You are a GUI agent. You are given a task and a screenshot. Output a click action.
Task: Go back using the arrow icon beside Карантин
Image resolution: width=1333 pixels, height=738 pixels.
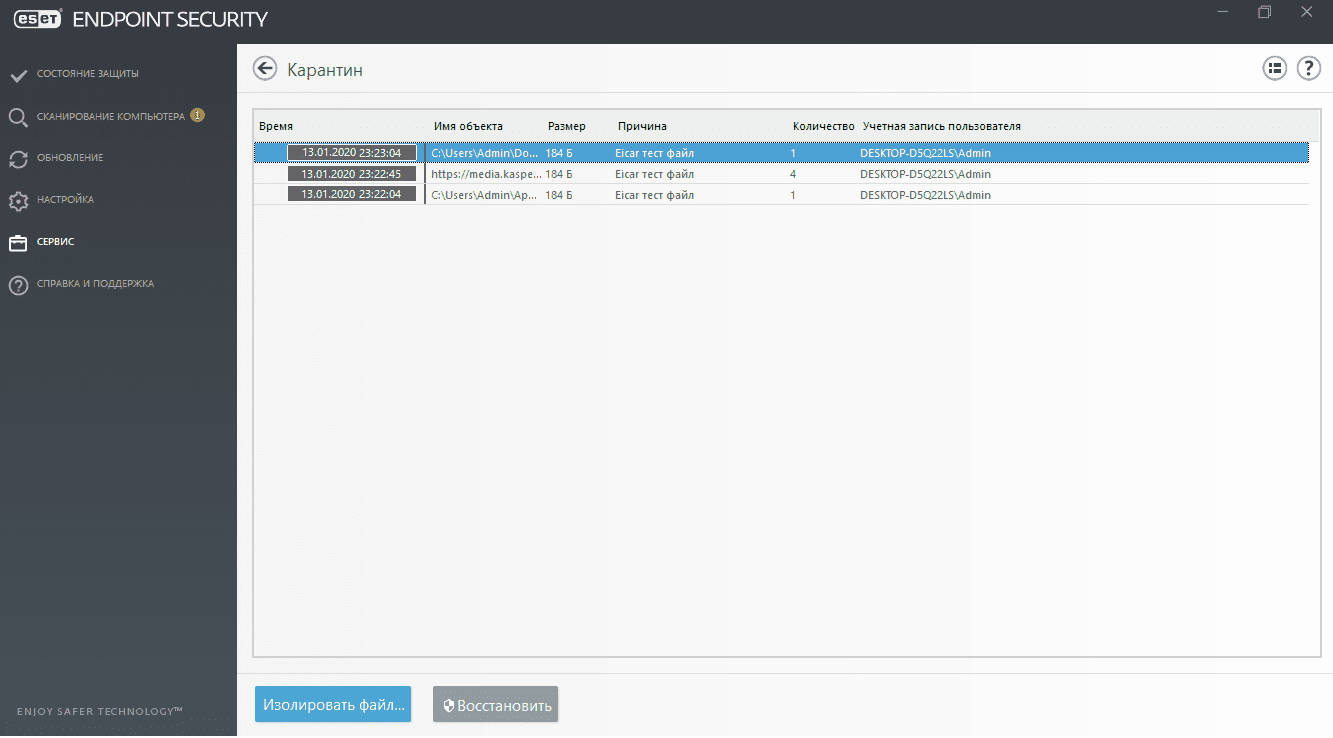pos(264,69)
